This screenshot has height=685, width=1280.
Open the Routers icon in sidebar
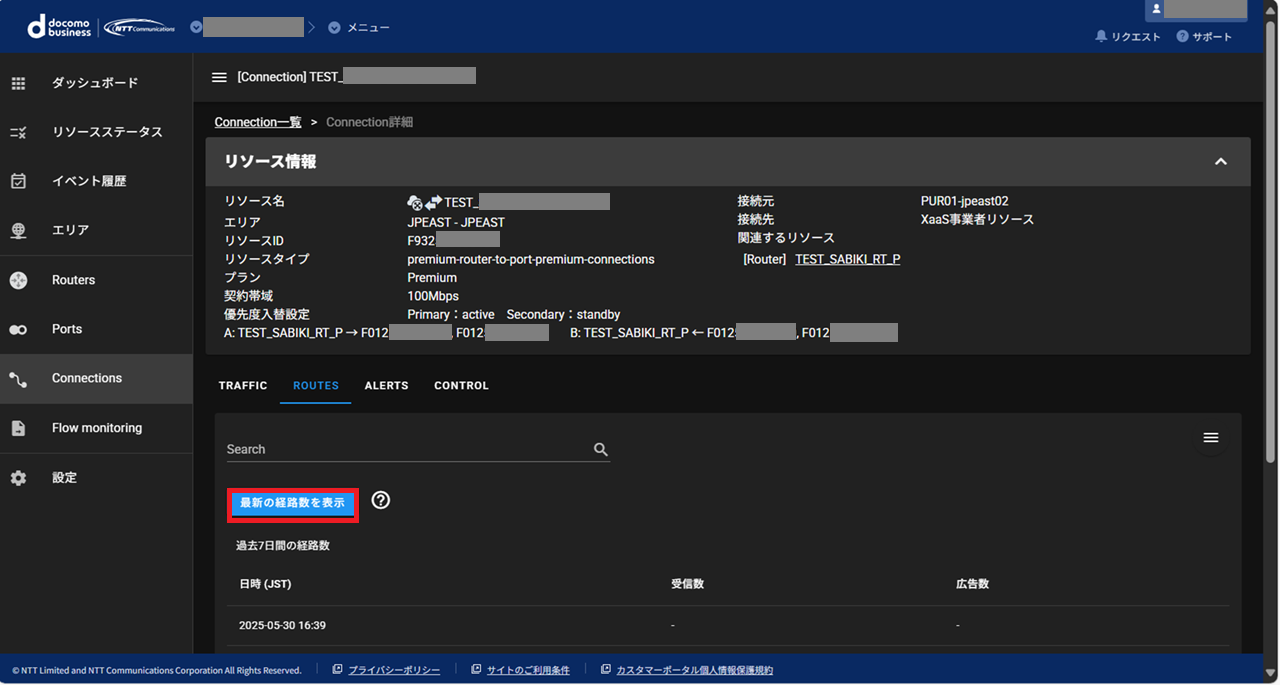click(x=18, y=280)
